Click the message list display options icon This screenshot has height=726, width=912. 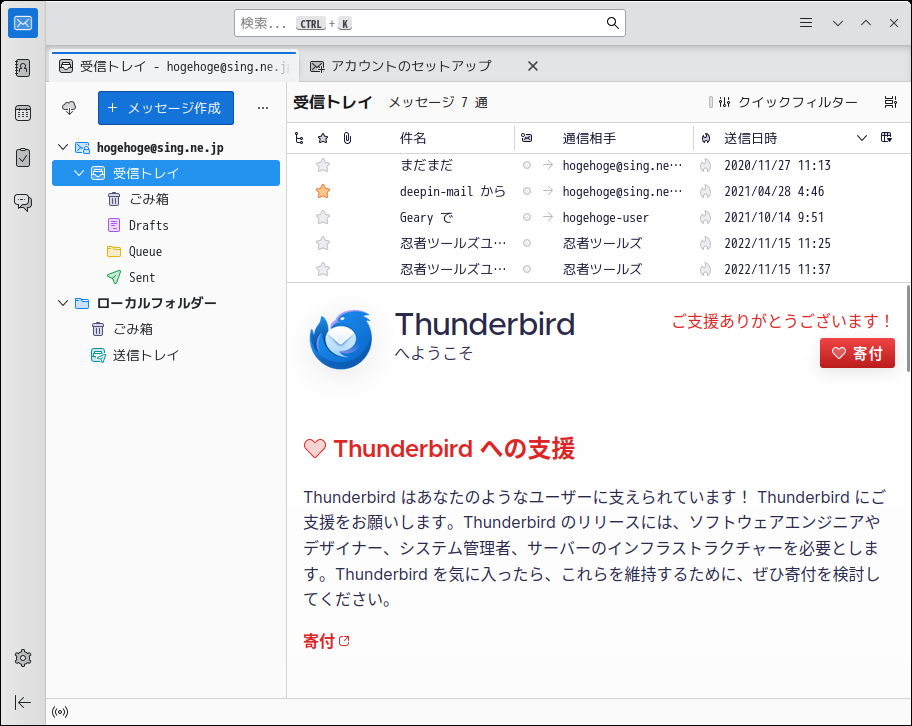coord(890,102)
